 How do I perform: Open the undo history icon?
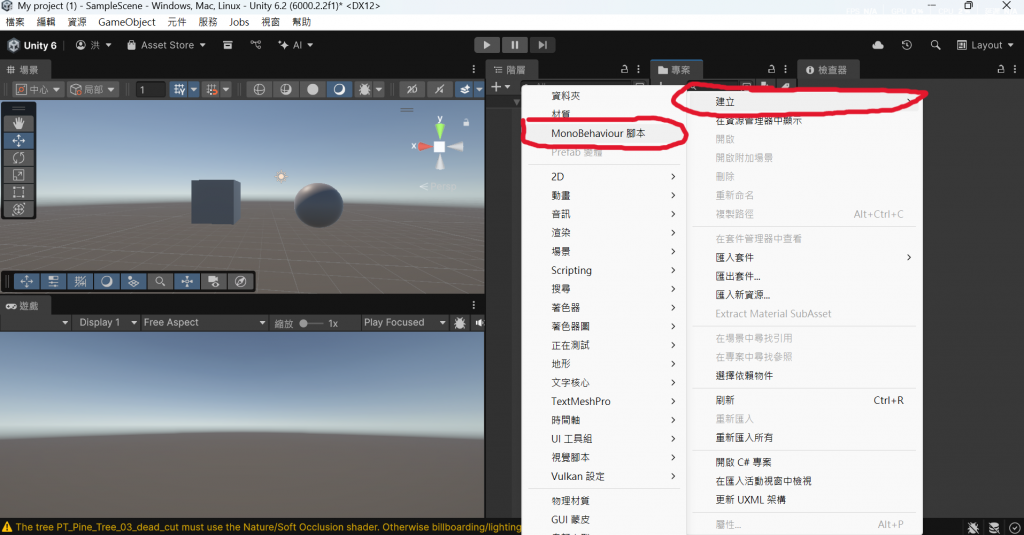tap(906, 45)
